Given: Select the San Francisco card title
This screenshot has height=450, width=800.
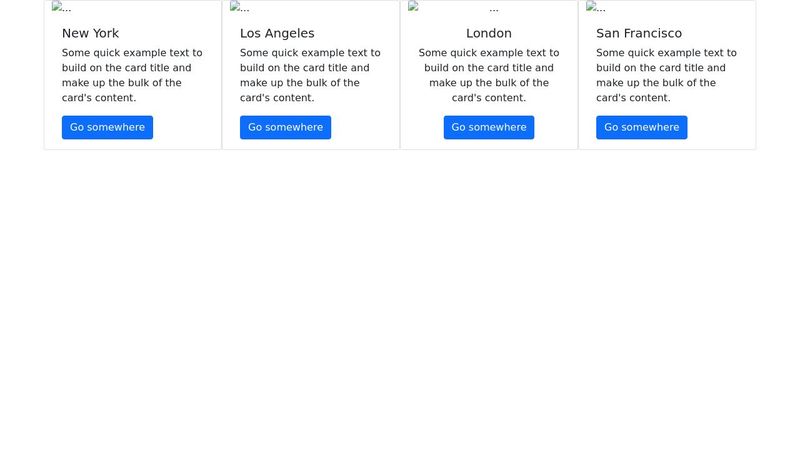Looking at the screenshot, I should (x=639, y=33).
